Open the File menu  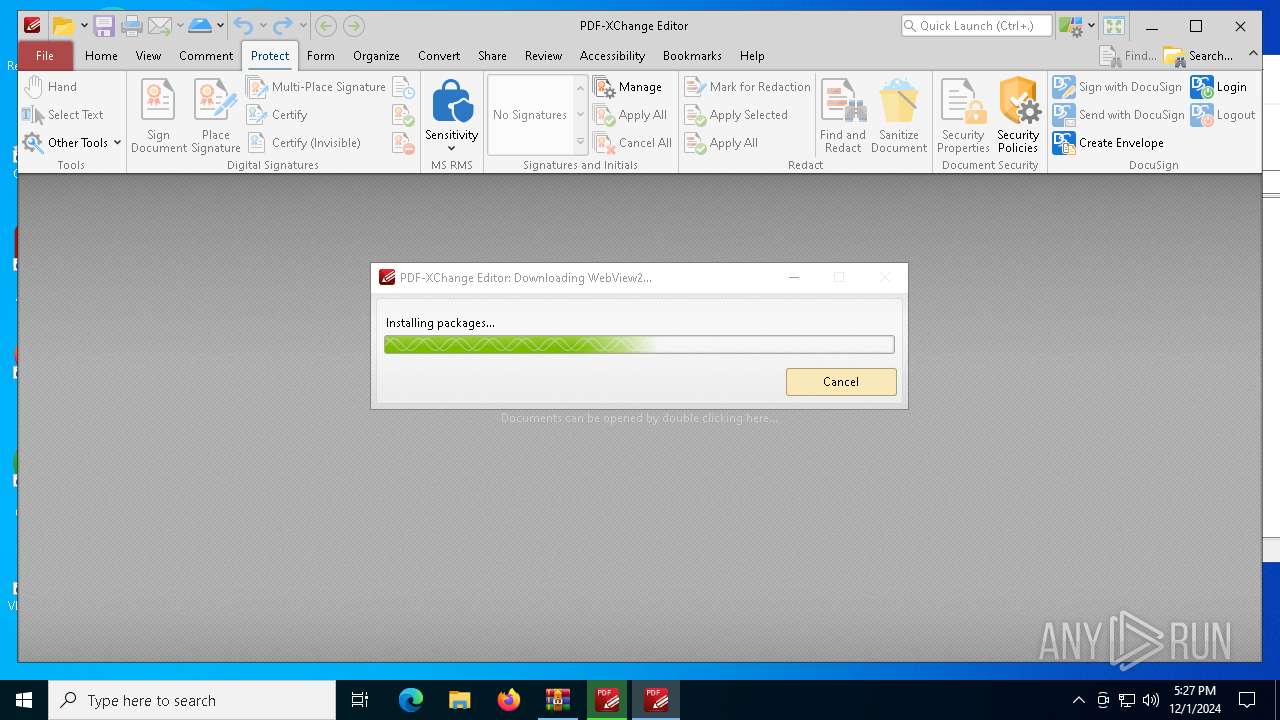click(x=45, y=56)
